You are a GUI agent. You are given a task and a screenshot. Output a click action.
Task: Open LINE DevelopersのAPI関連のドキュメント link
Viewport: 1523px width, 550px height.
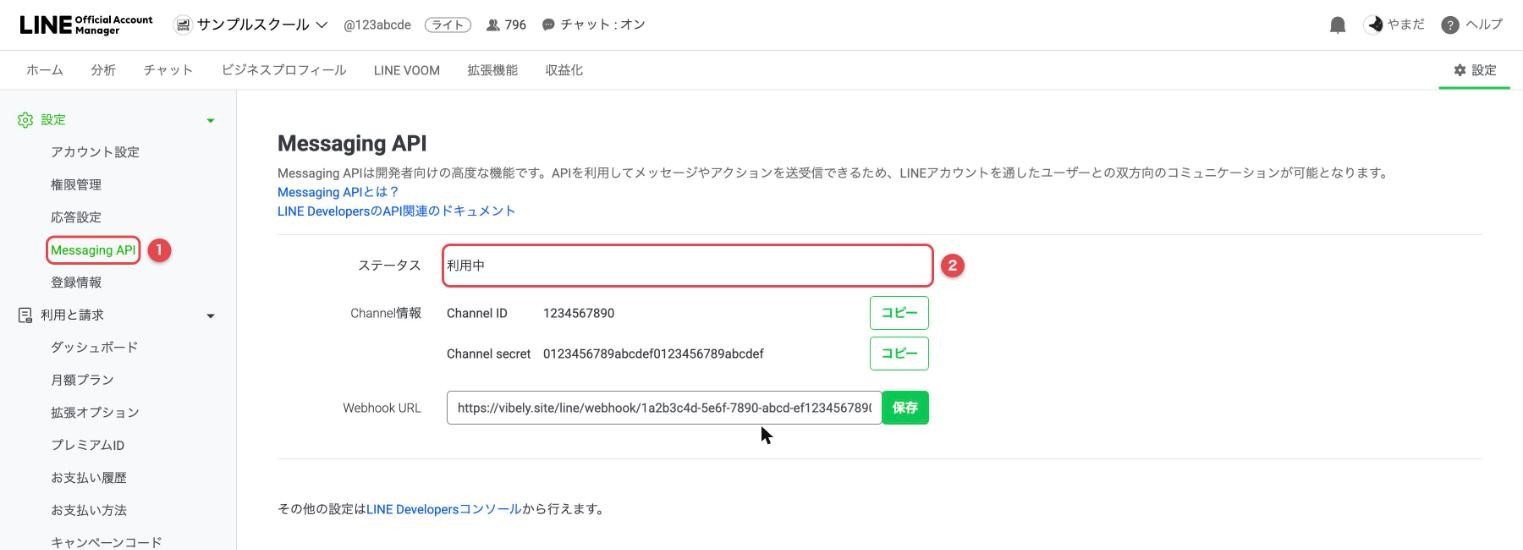click(396, 211)
